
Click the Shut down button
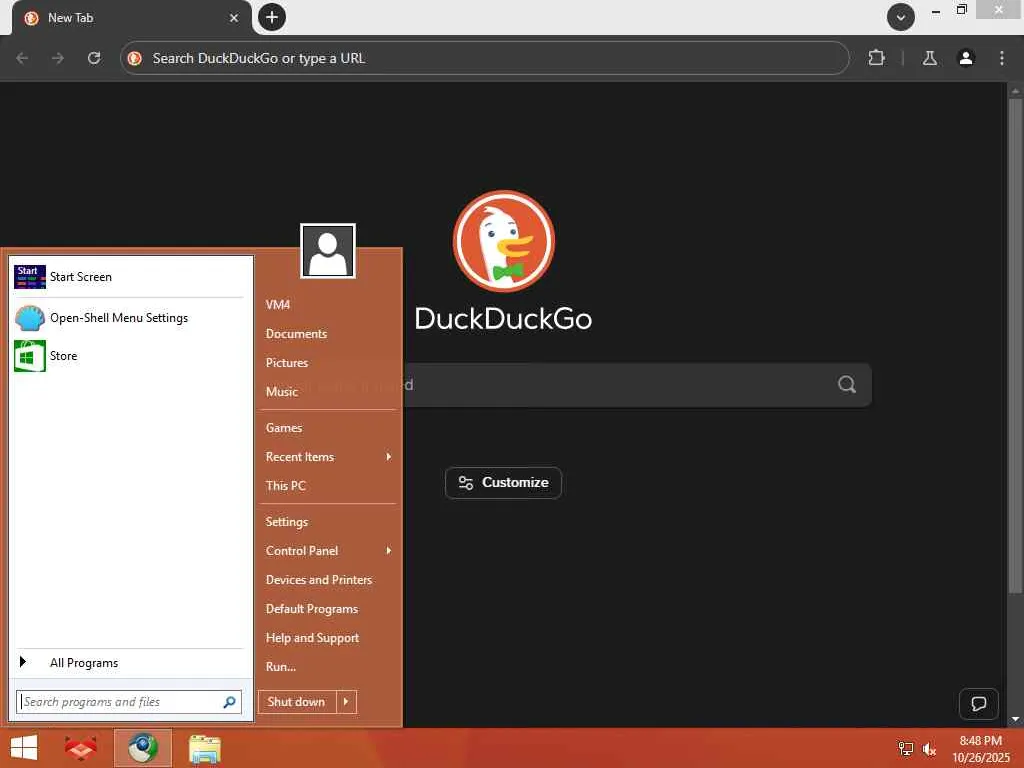point(297,702)
